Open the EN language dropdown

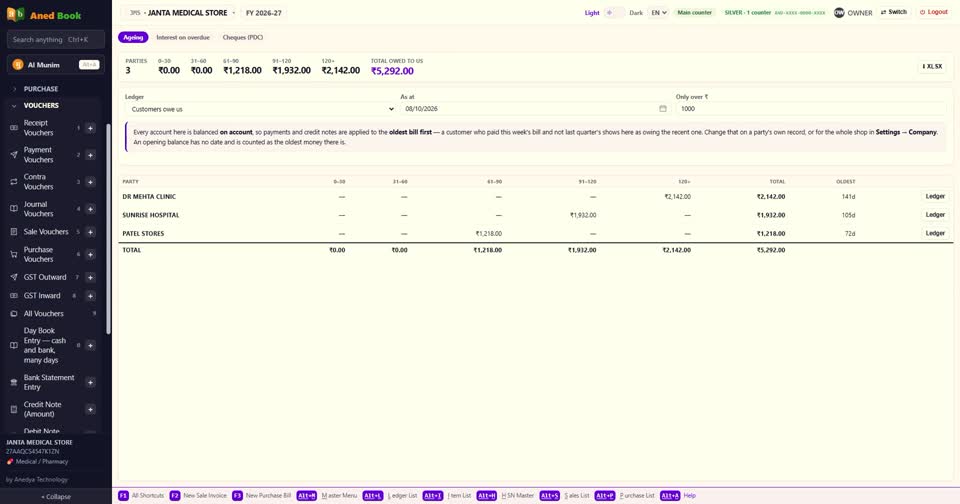[x=658, y=12]
